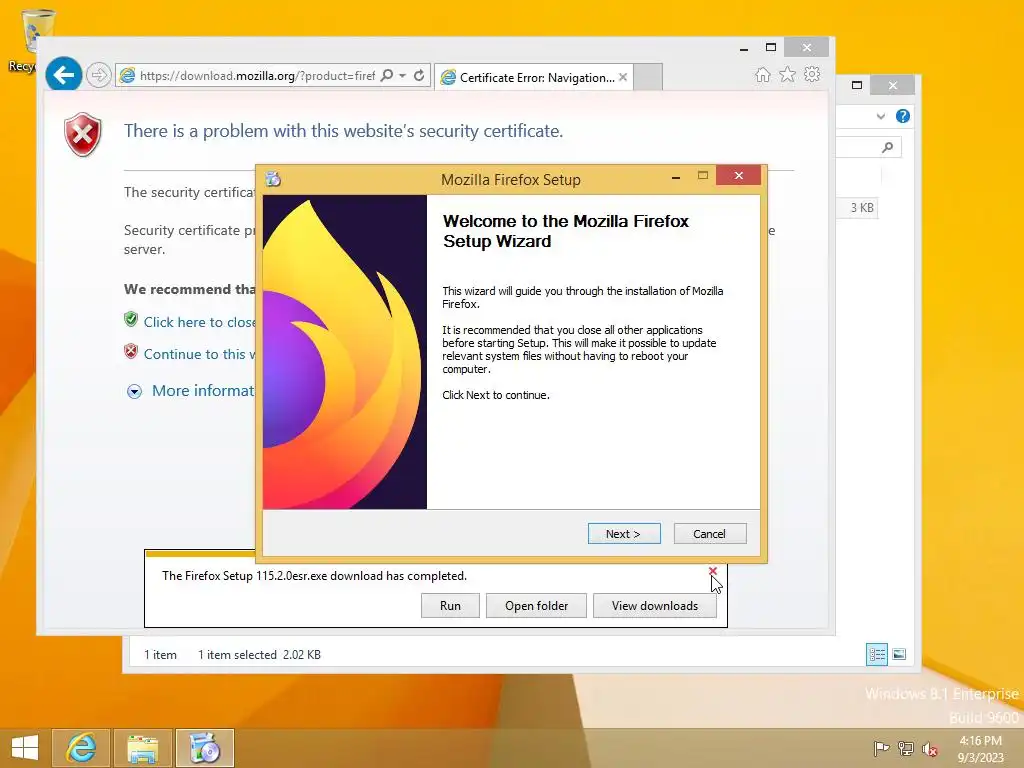Screen dimensions: 1024x768
Task: Click the download completed message text
Action: (314, 576)
